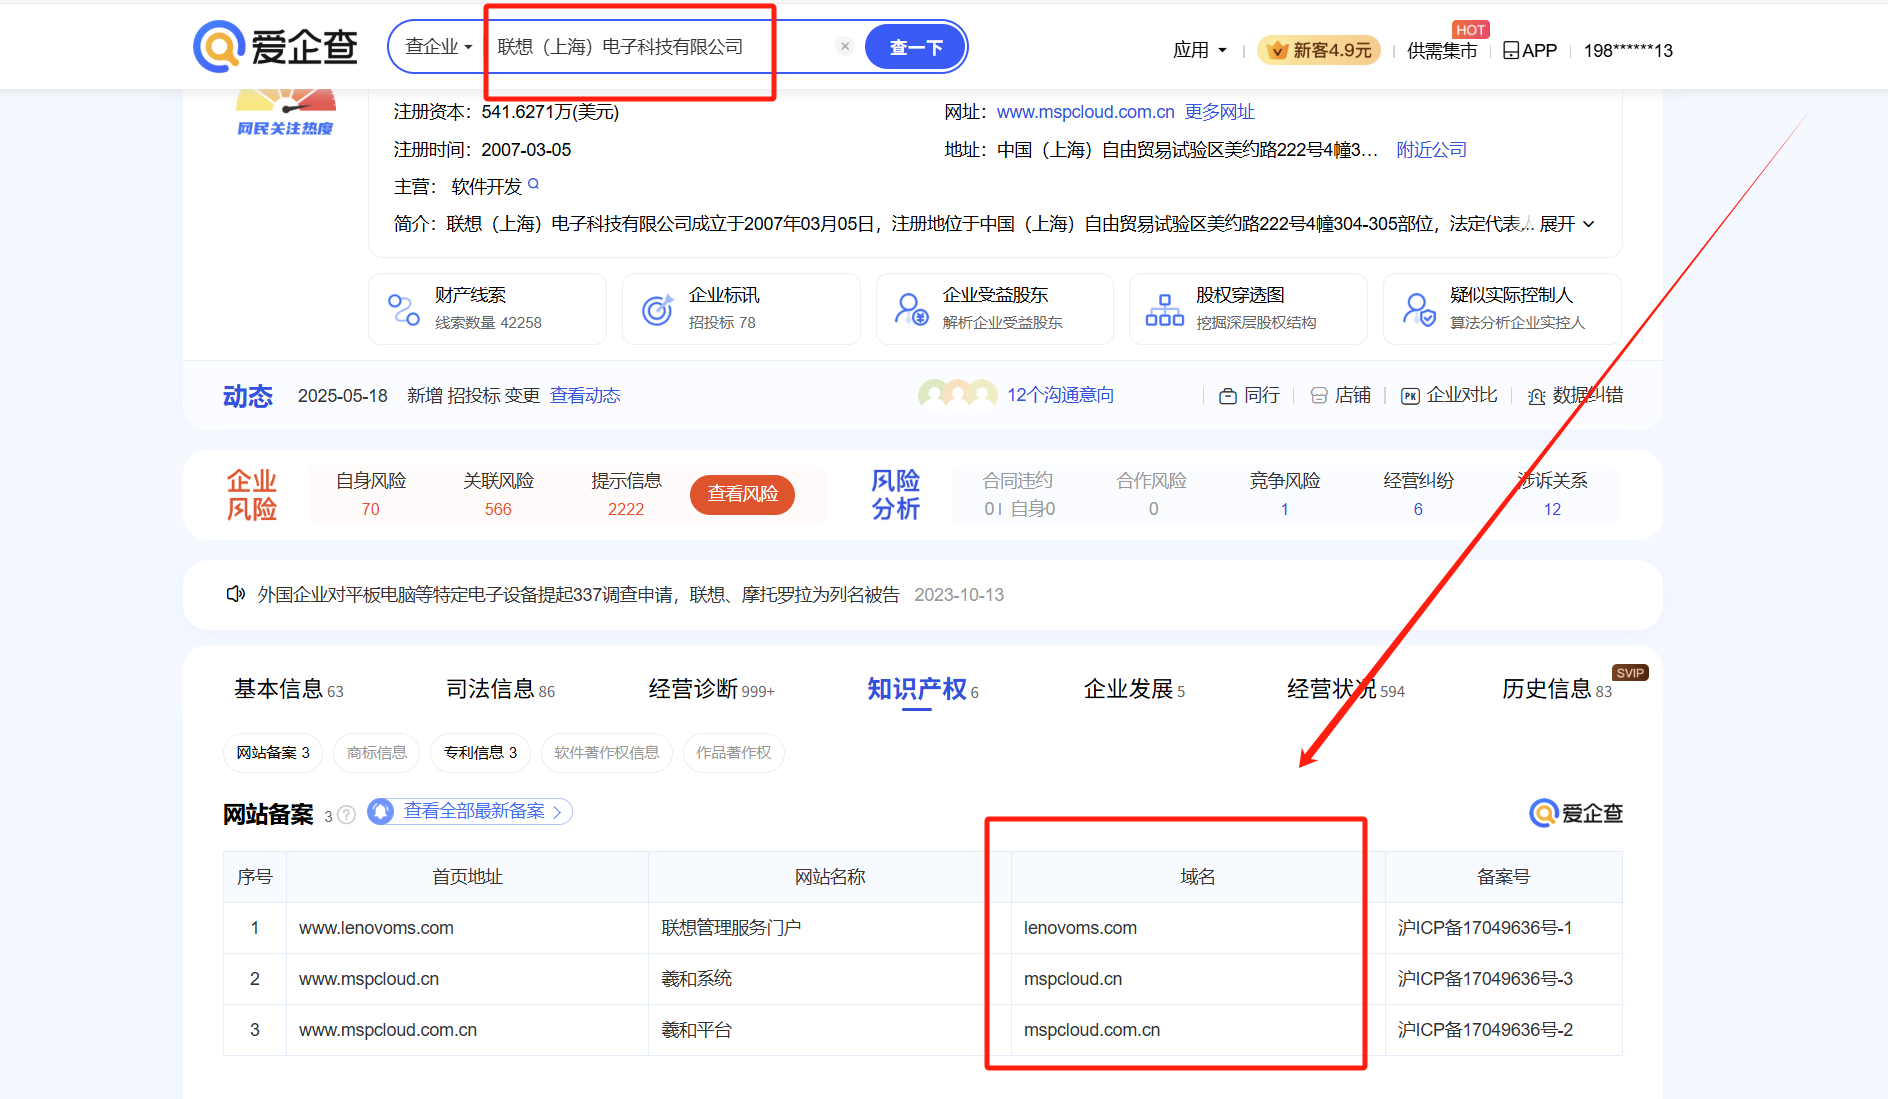Switch to 基本信息 tab
This screenshot has height=1099, width=1888.
coord(288,689)
